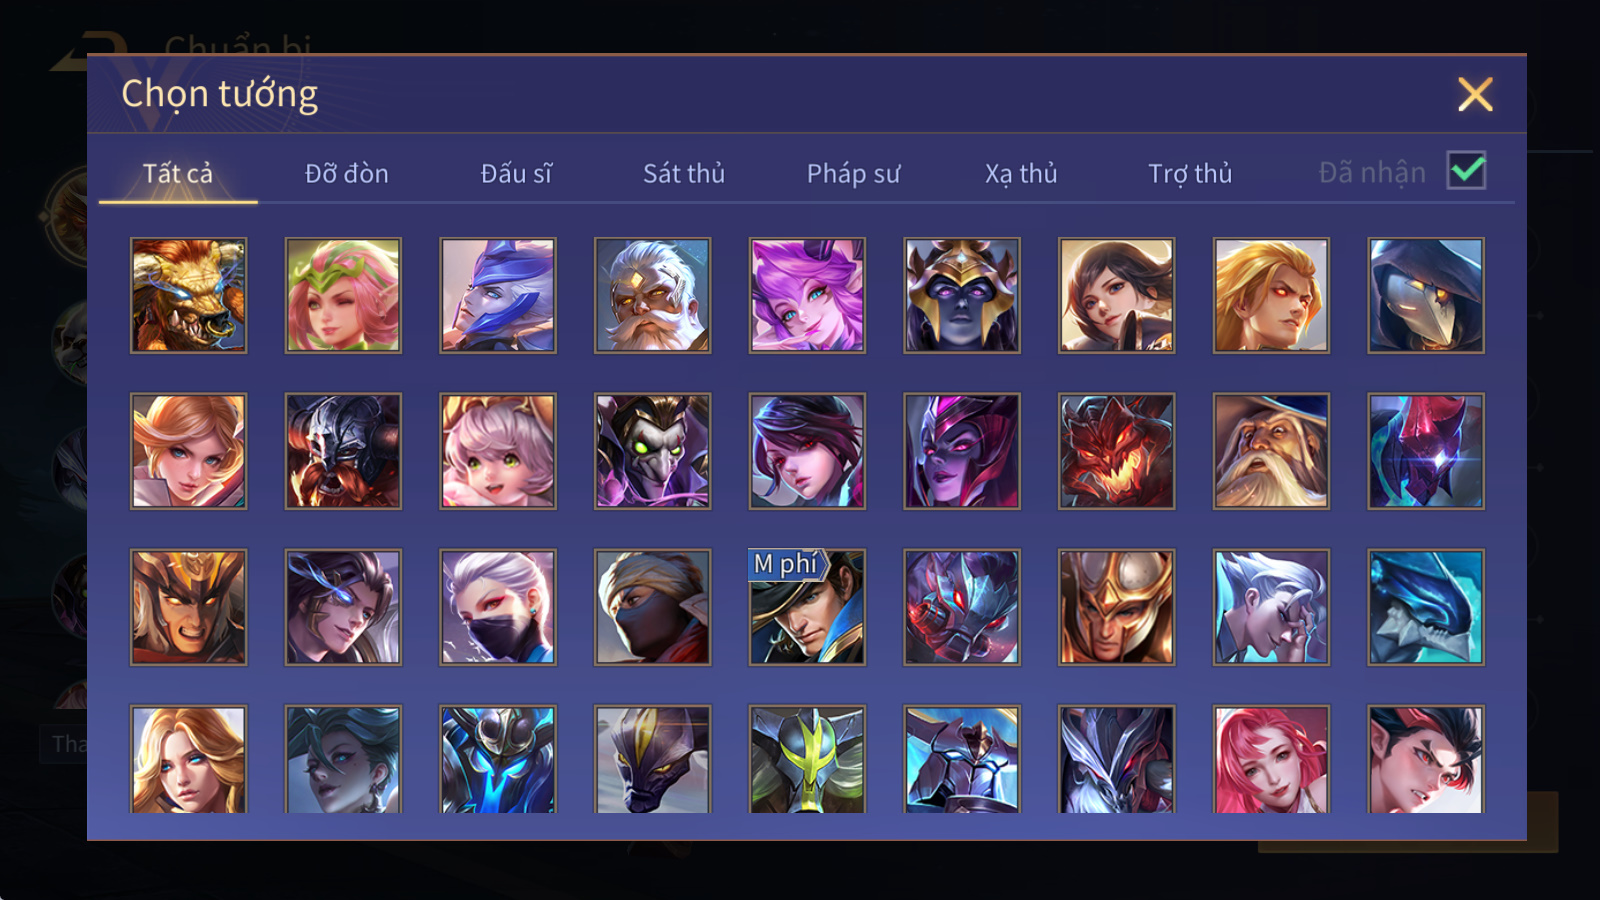Open the Sát thủ tab

(683, 173)
